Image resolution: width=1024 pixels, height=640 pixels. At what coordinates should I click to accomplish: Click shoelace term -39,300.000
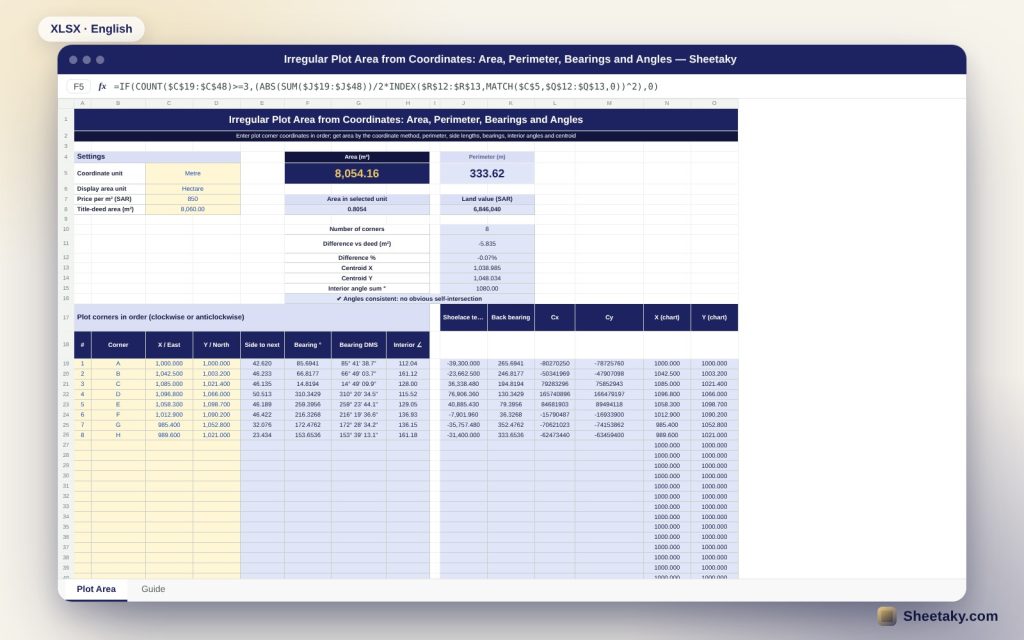coord(463,364)
